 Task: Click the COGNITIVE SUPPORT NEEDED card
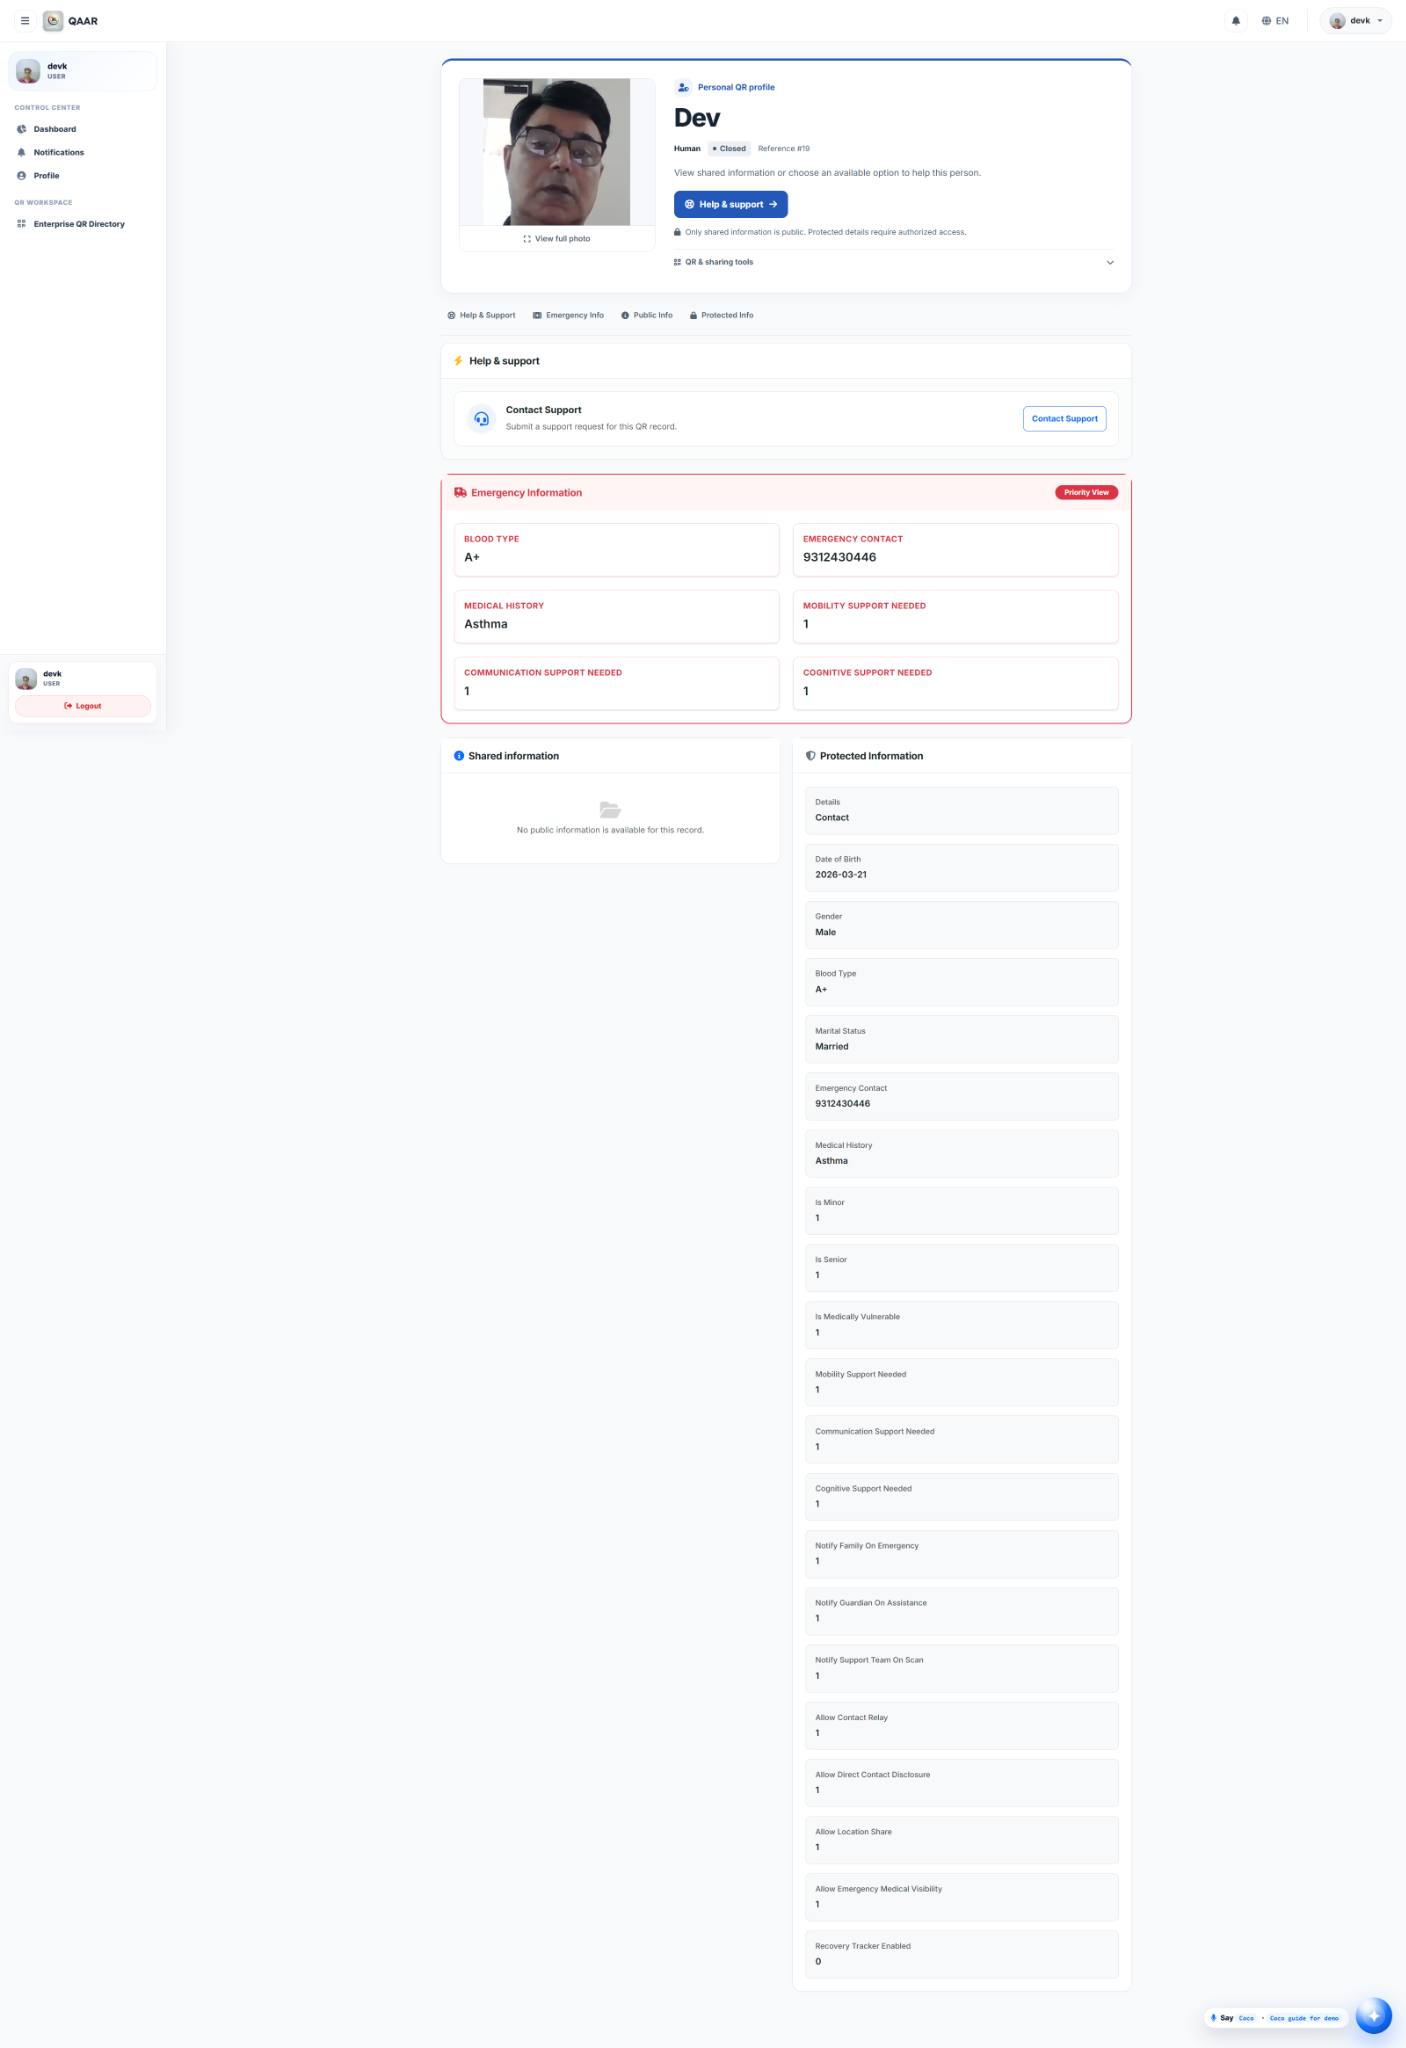coord(955,683)
